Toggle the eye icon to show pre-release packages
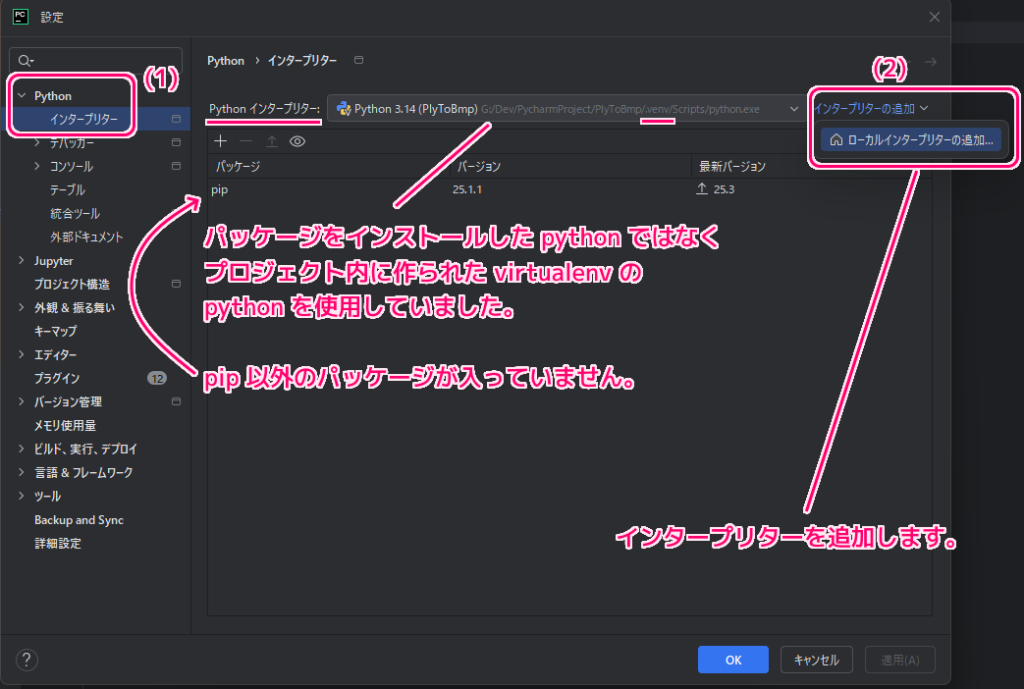 pyautogui.click(x=297, y=141)
